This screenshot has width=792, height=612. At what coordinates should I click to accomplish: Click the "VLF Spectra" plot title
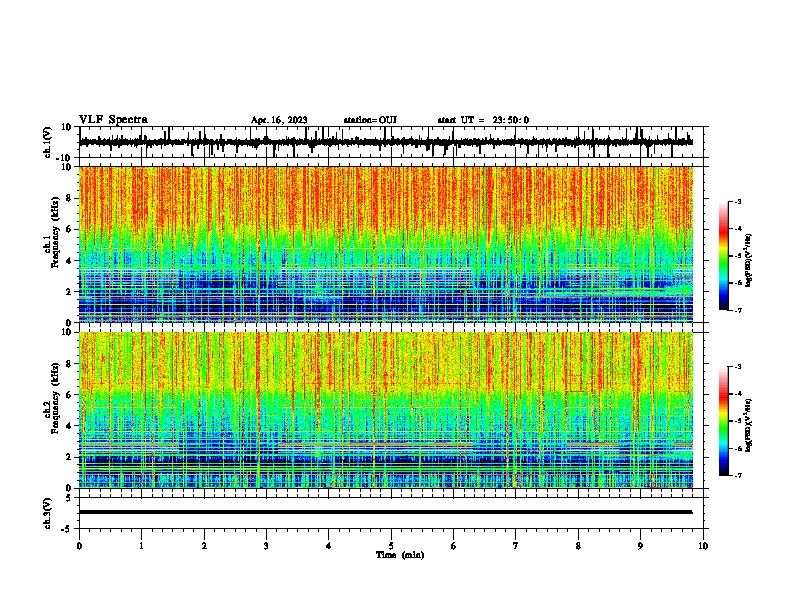(113, 120)
